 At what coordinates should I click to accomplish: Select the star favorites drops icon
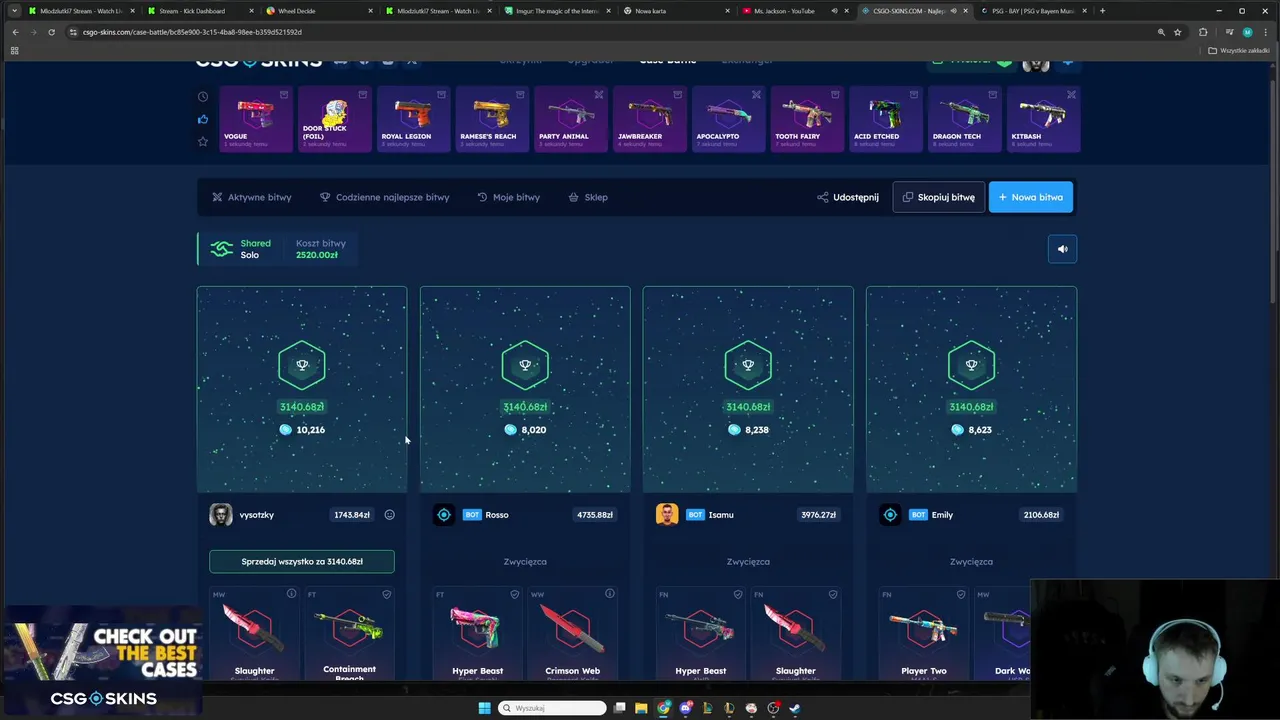click(x=203, y=141)
